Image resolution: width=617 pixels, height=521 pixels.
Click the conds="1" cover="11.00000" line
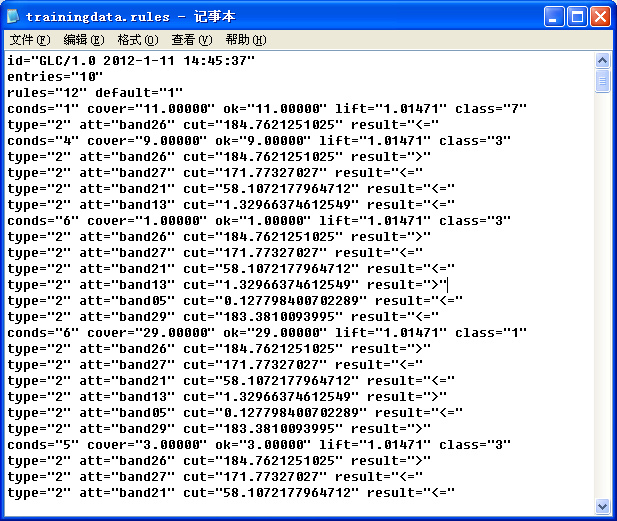point(267,109)
